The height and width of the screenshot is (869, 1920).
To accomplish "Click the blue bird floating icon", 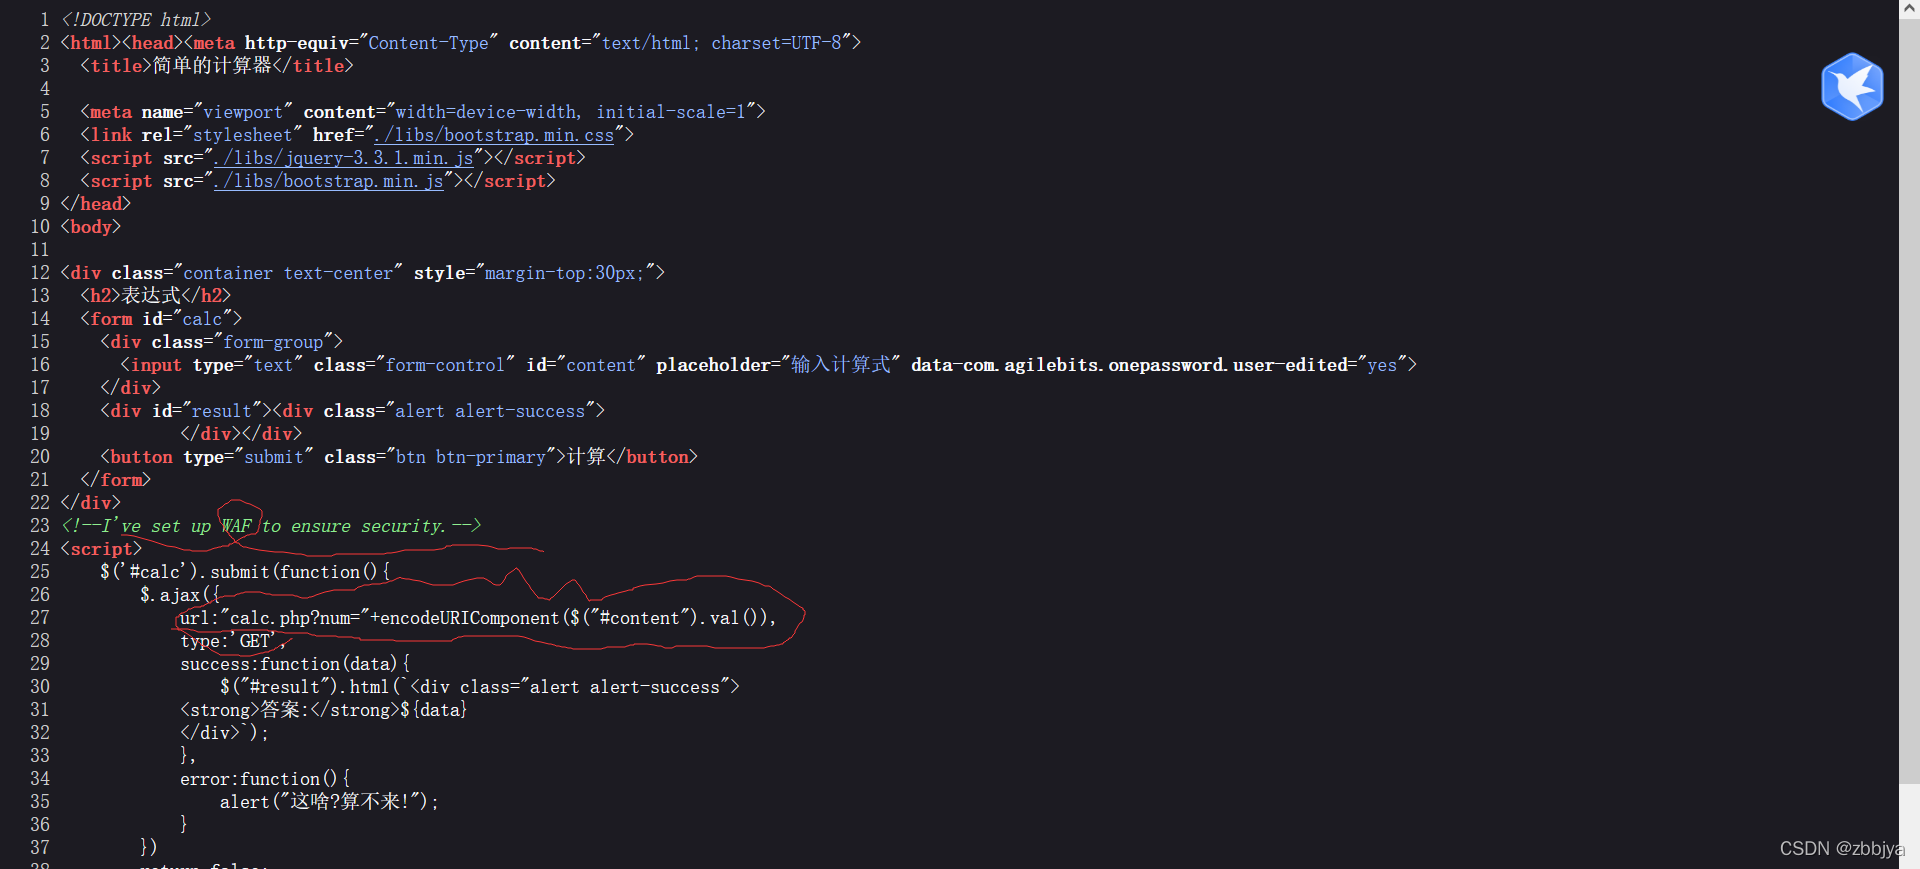I will coord(1852,87).
